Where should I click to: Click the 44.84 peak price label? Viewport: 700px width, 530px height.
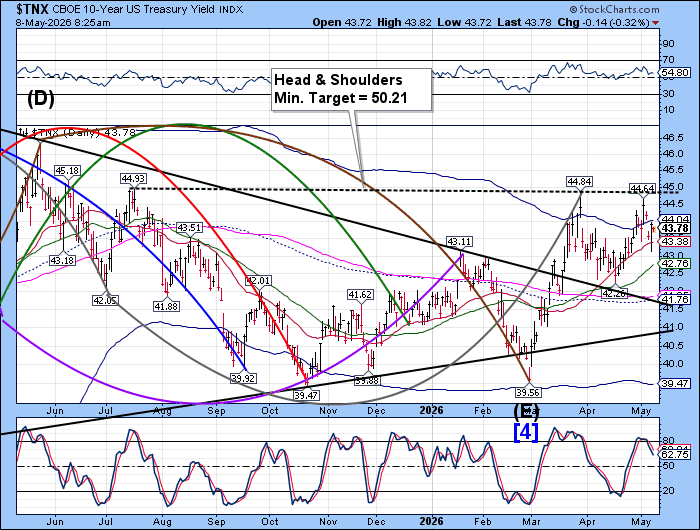(x=579, y=181)
